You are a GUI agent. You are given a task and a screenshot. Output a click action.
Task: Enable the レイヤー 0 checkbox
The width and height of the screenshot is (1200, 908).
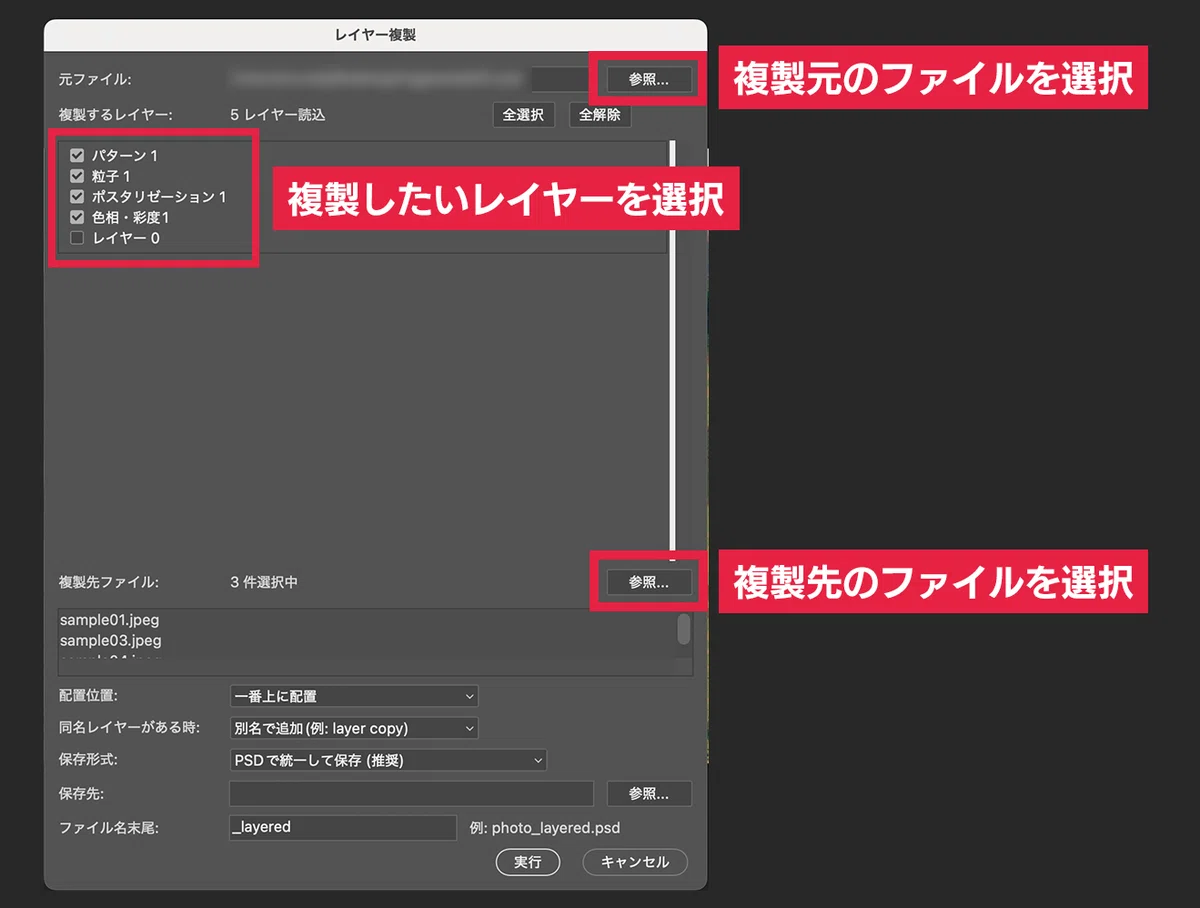pos(77,238)
